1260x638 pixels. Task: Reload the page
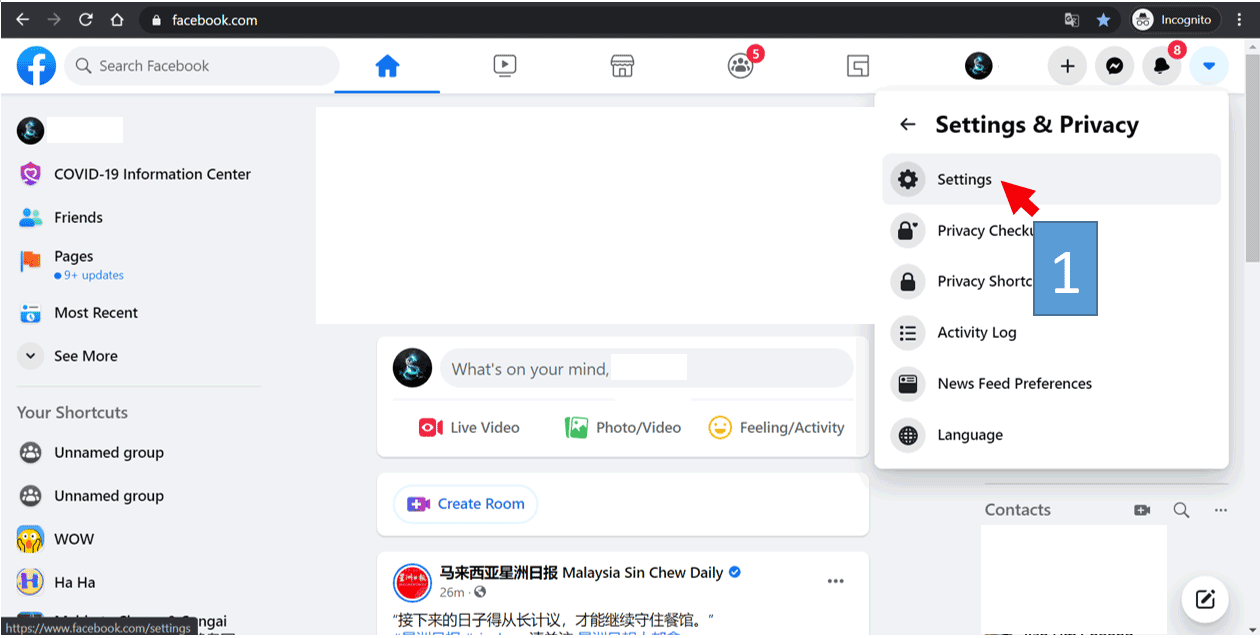tap(86, 19)
